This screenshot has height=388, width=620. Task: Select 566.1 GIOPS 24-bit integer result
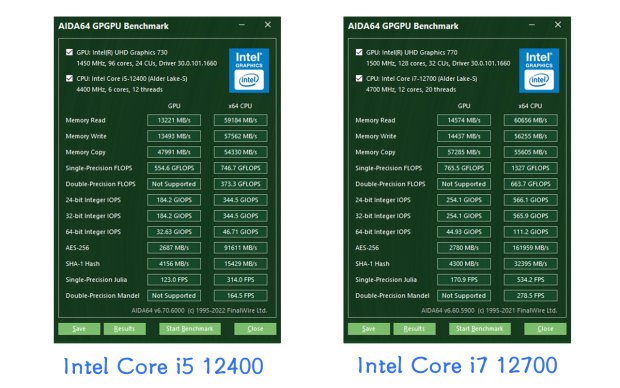(x=531, y=200)
